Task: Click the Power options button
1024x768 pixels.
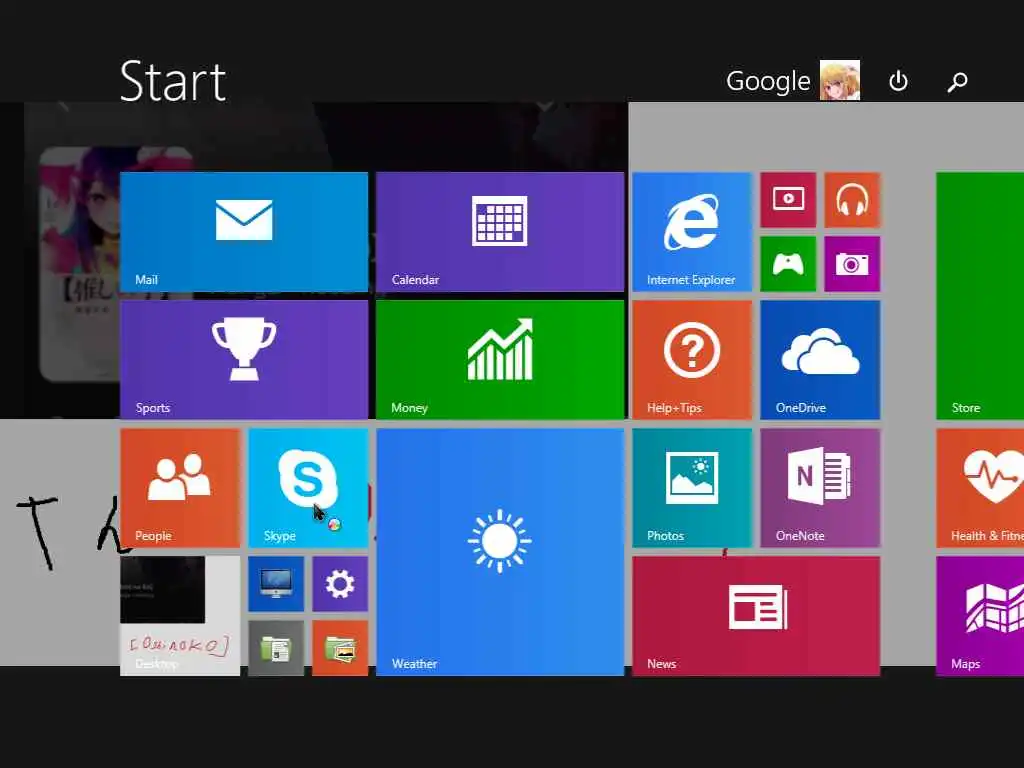Action: click(x=898, y=81)
